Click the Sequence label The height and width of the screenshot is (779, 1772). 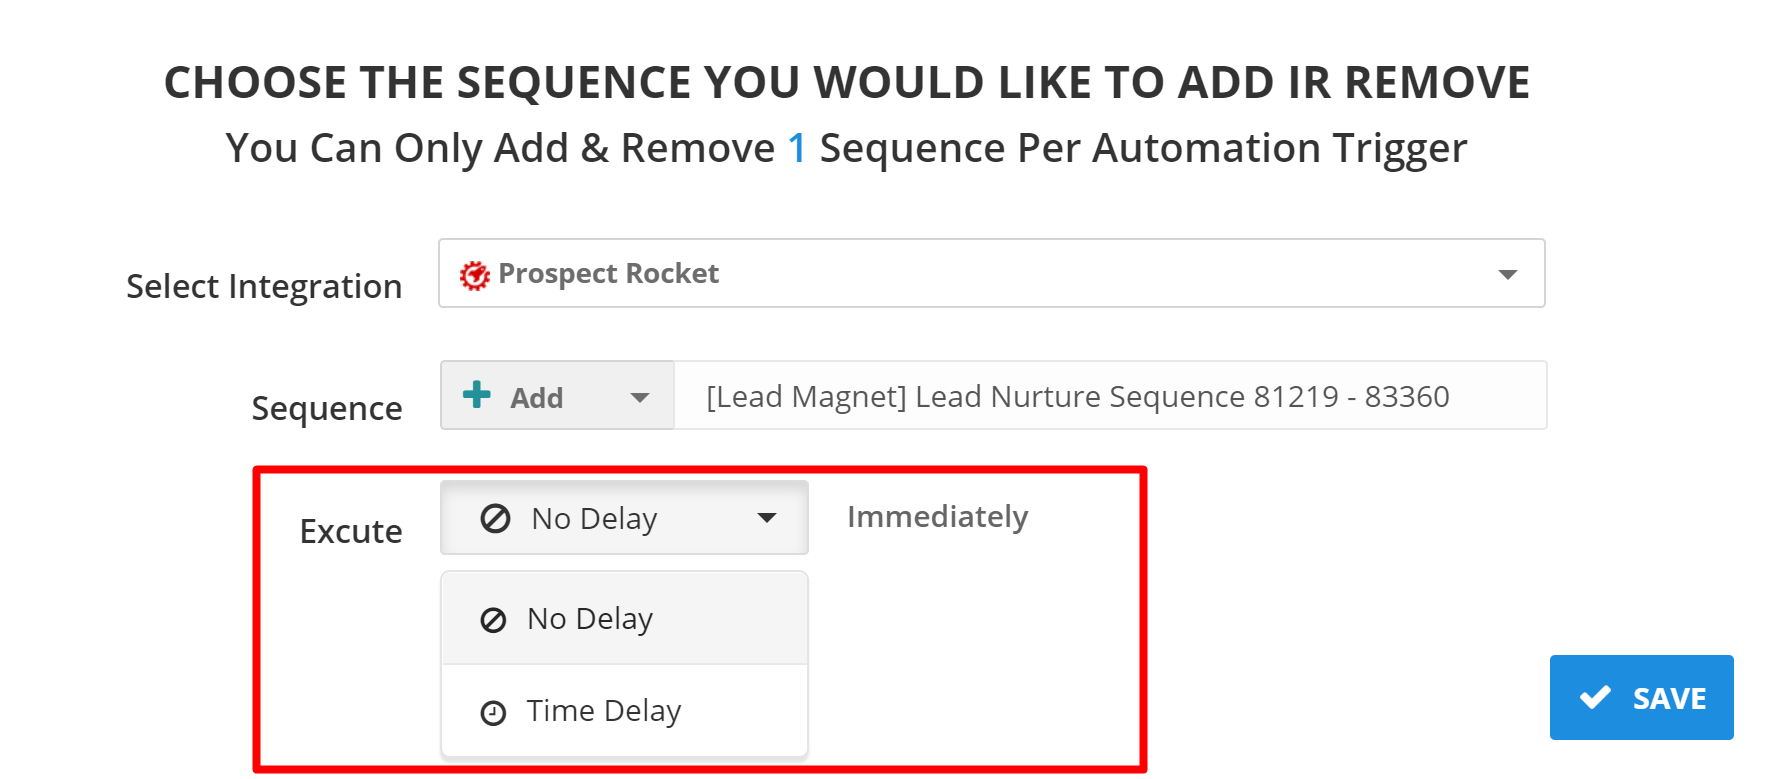coord(327,408)
